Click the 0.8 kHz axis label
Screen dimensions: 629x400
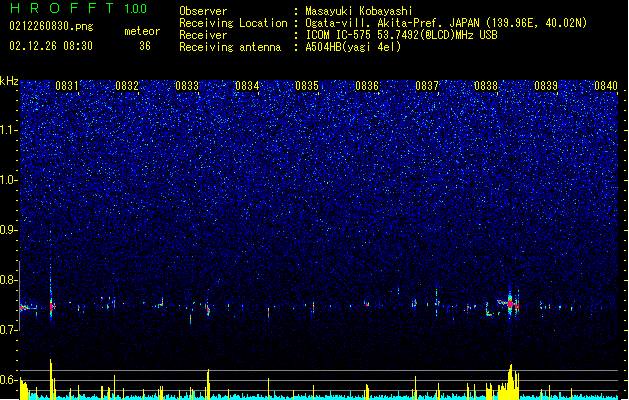point(9,280)
